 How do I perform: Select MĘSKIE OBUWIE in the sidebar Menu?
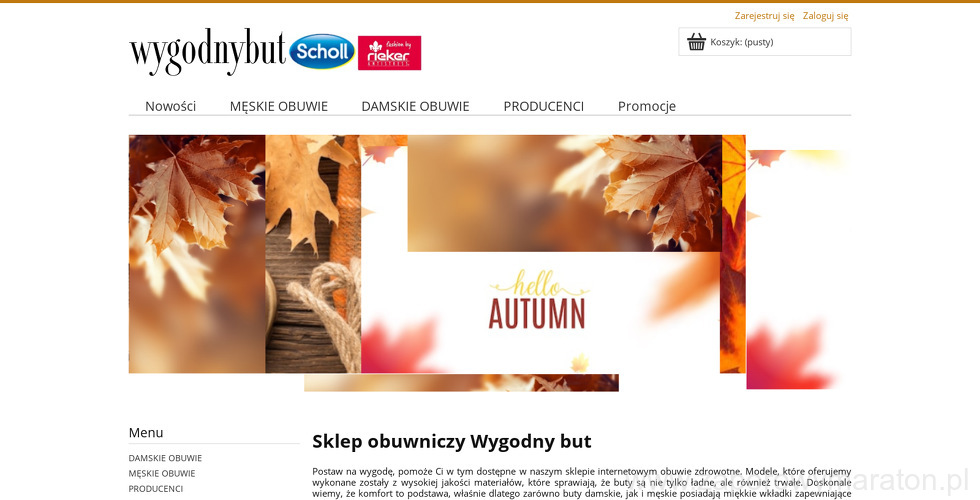(x=162, y=474)
